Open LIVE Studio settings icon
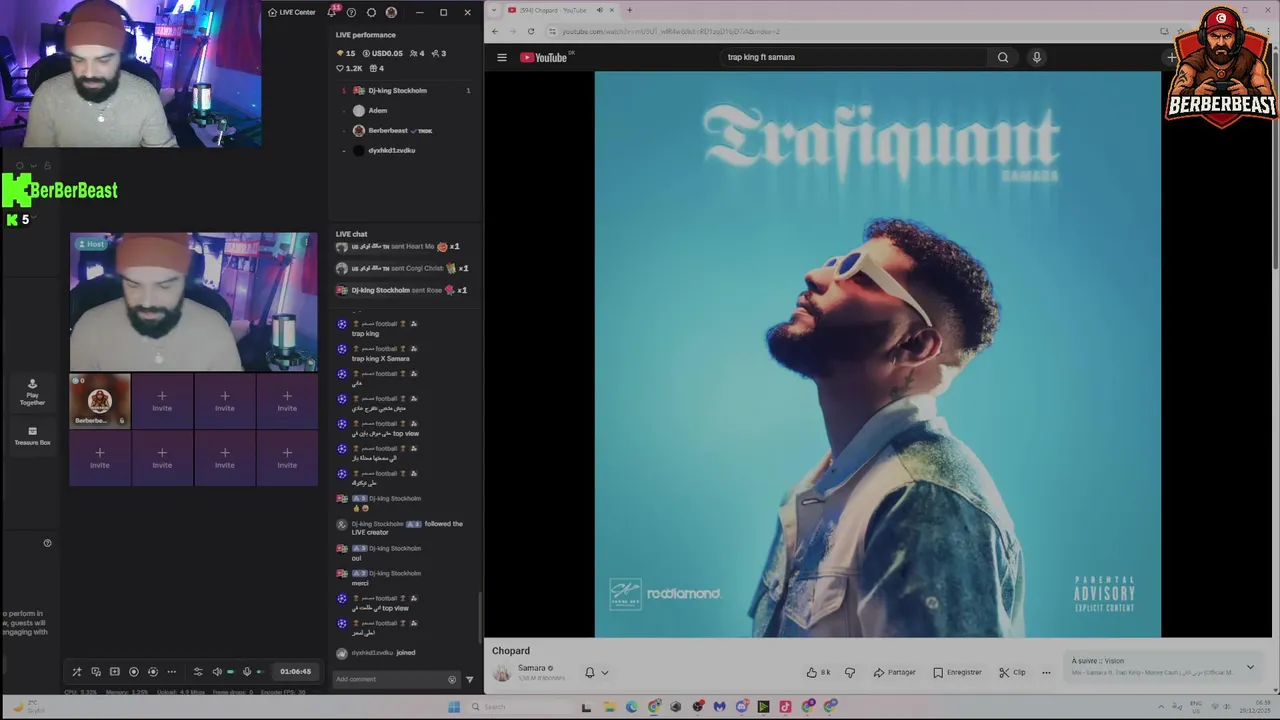 coord(371,12)
